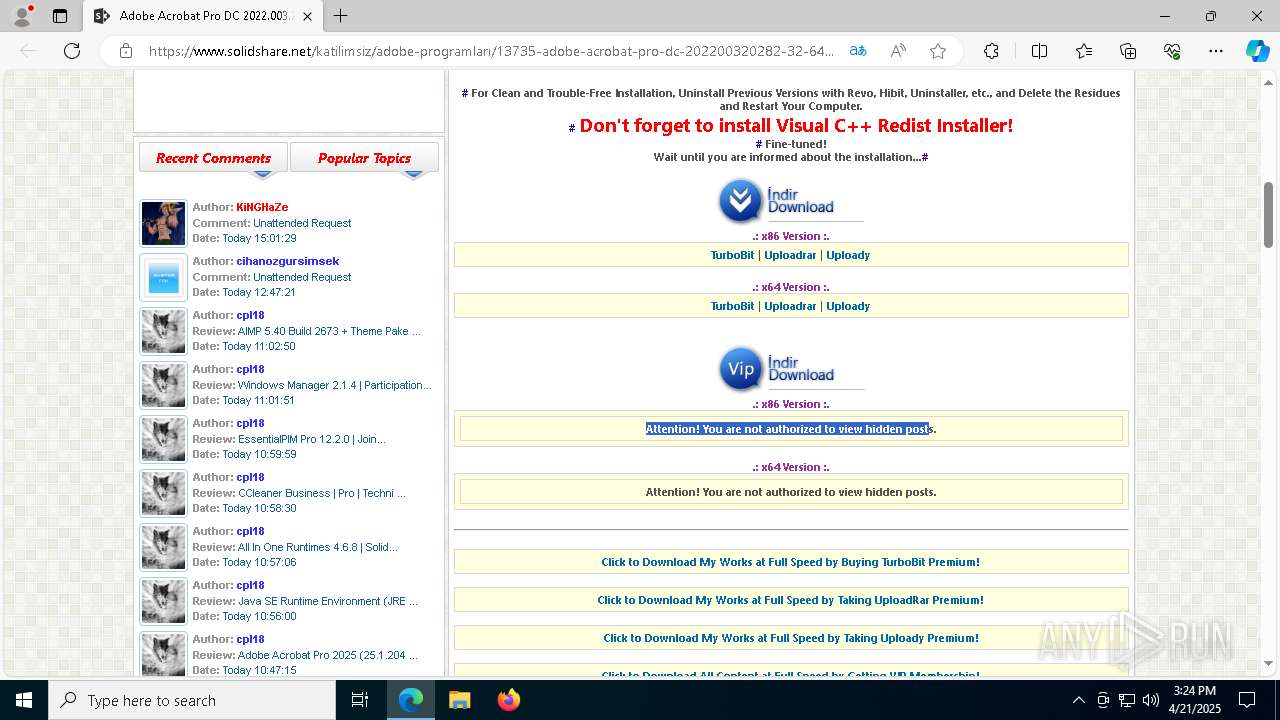Open the network status tray icon
1280x720 pixels.
tap(1127, 700)
